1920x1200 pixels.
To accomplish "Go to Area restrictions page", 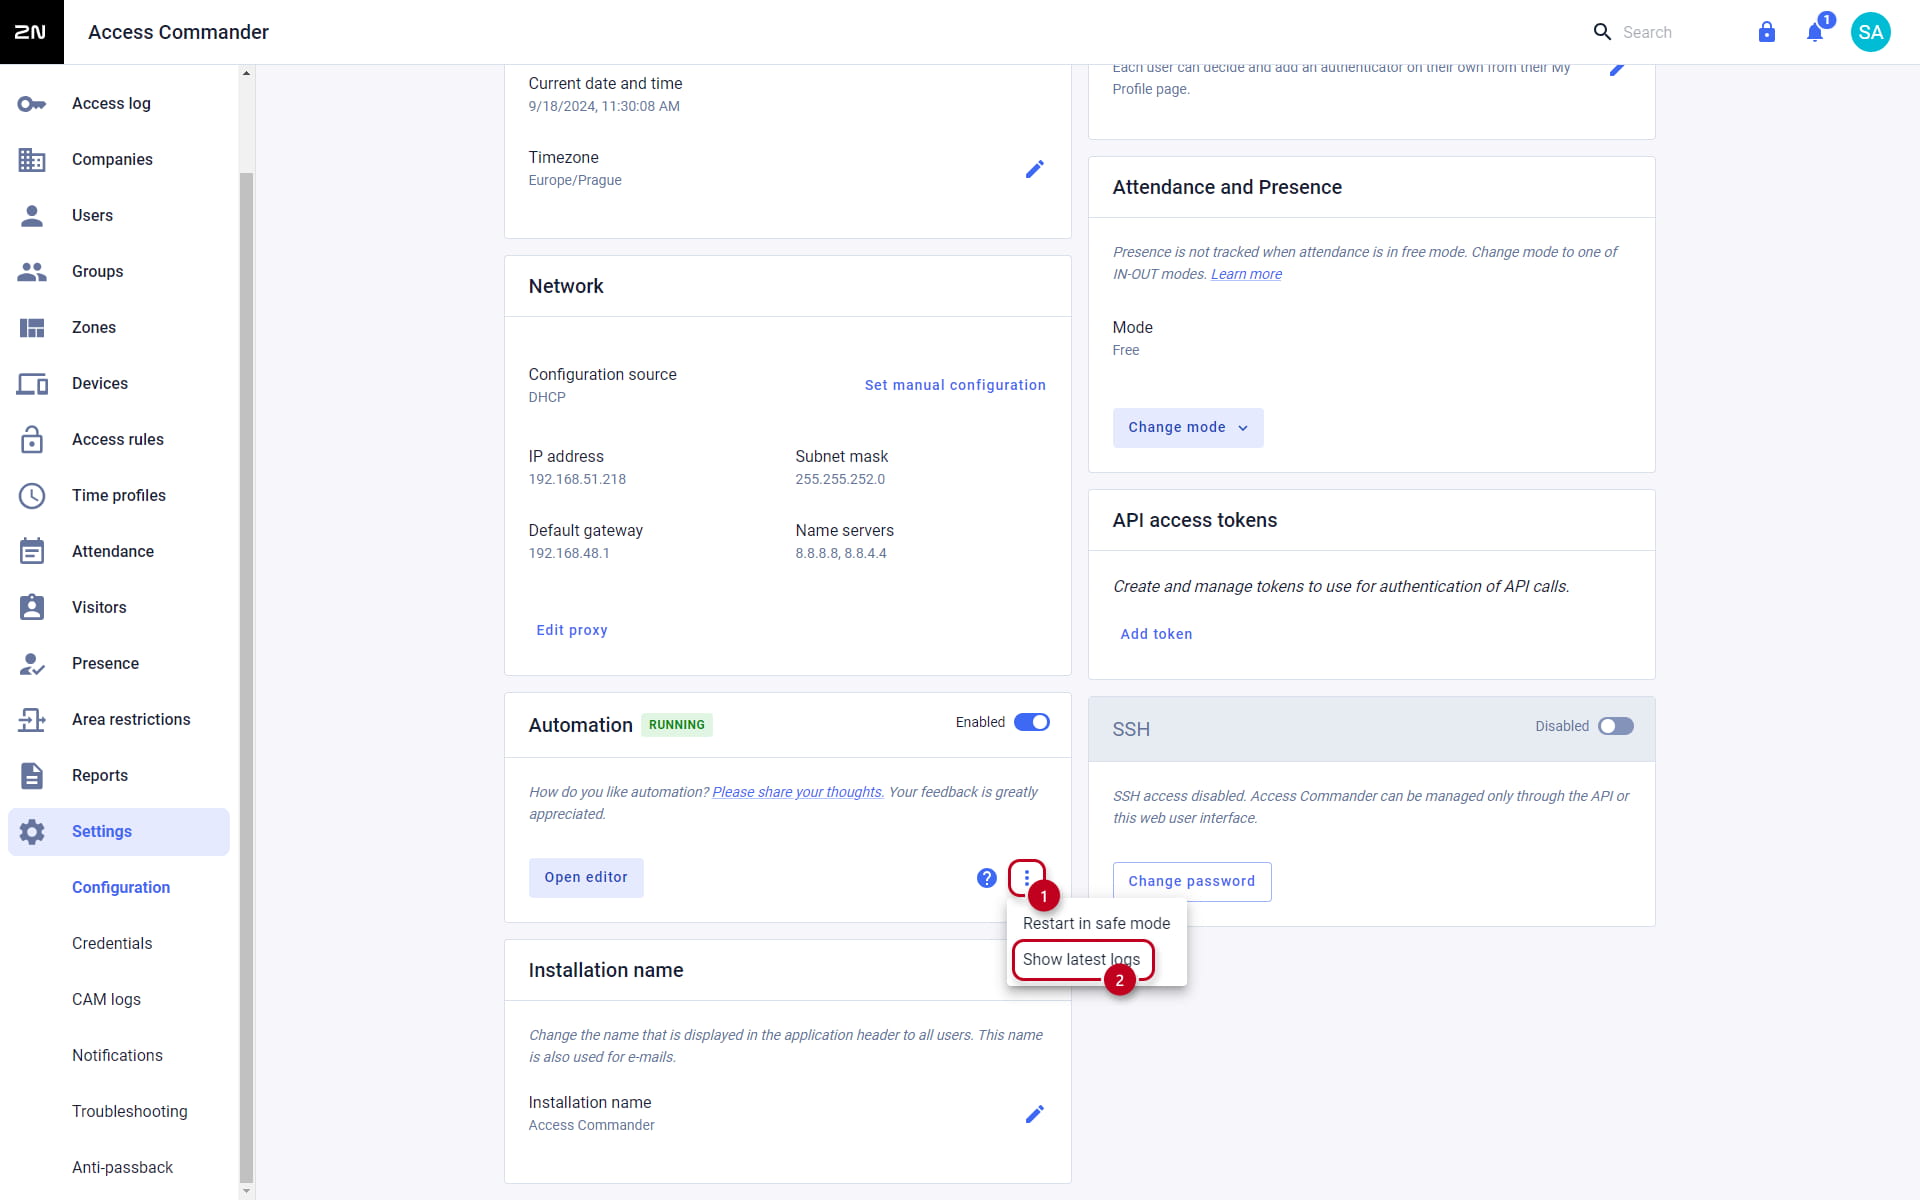I will click(131, 720).
